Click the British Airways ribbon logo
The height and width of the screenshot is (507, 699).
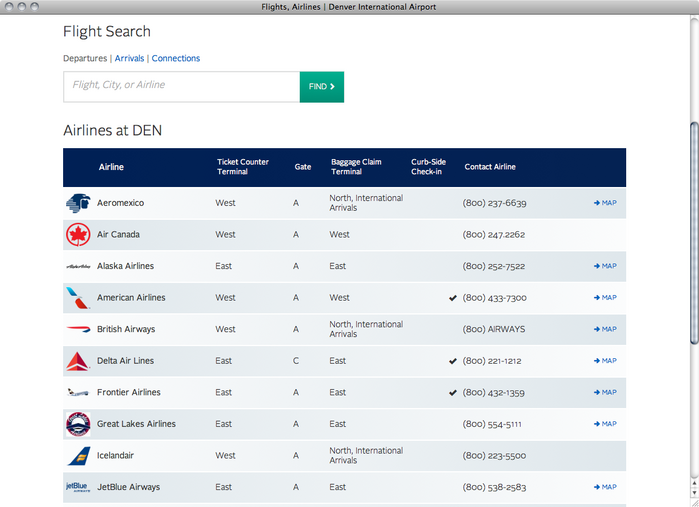(78, 329)
